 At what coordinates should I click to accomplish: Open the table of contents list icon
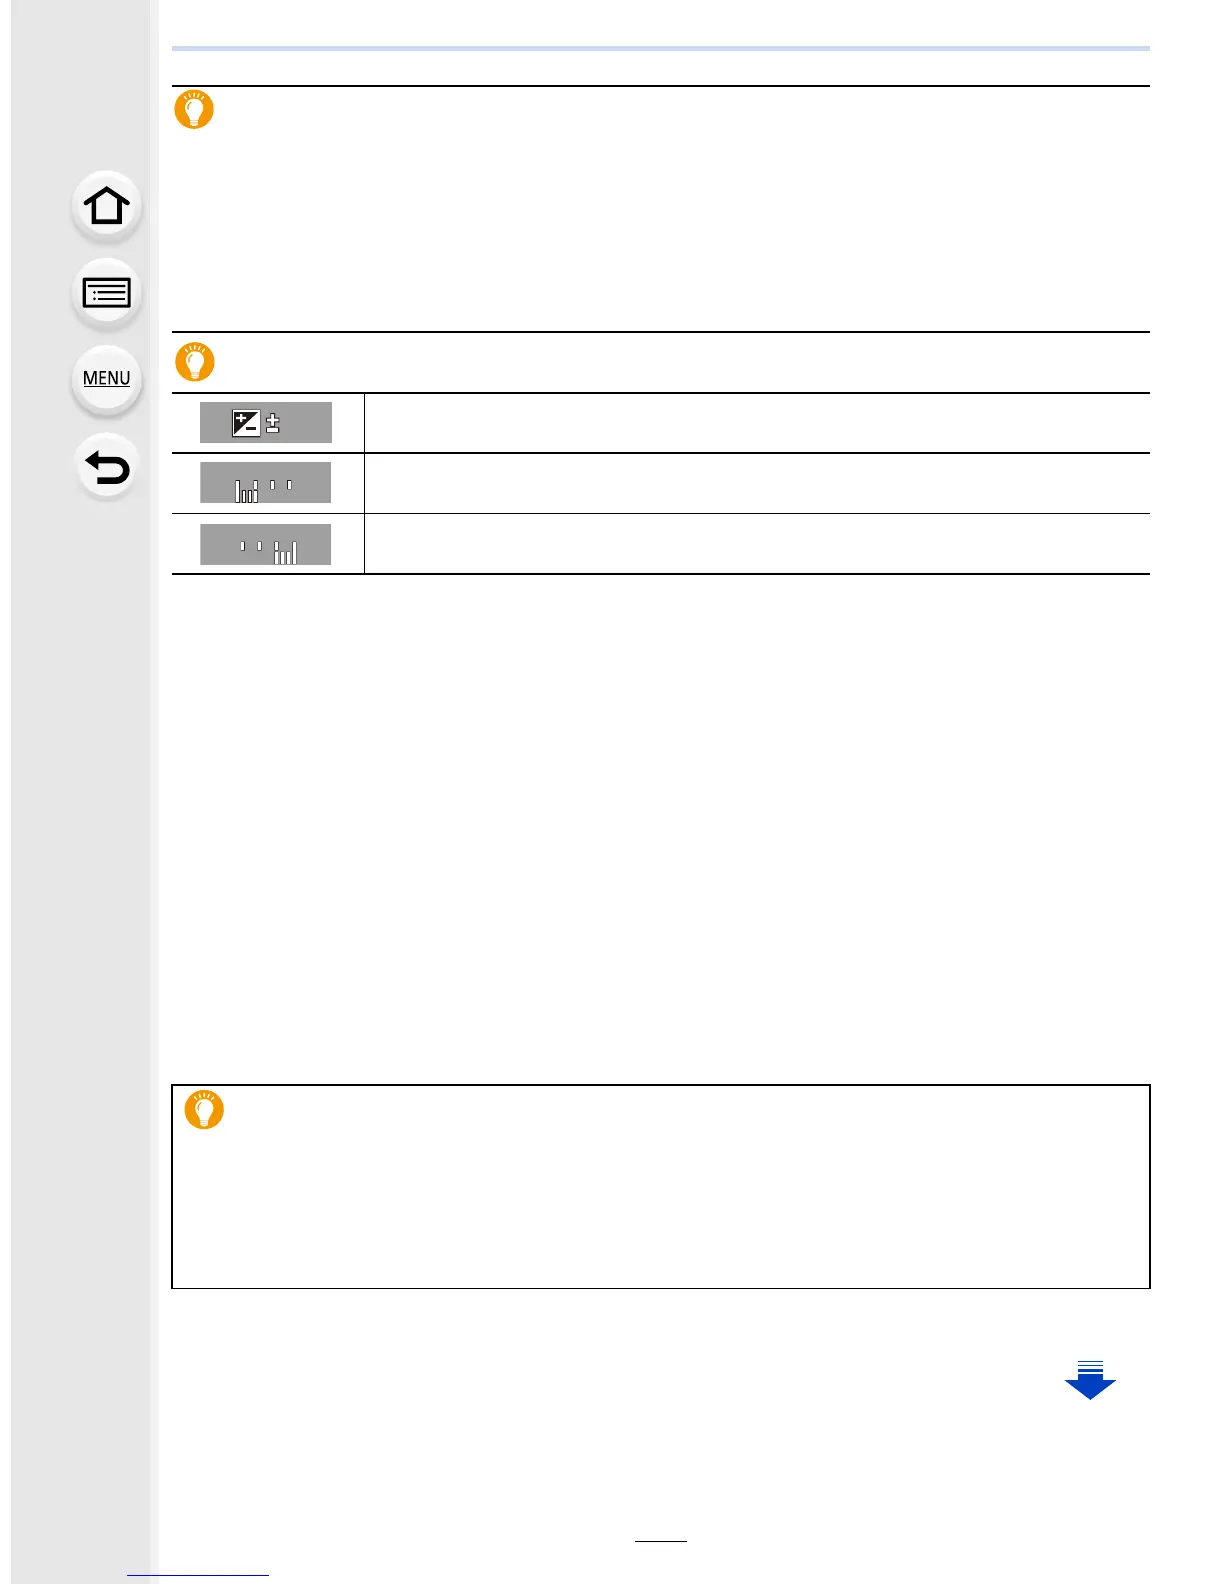coord(106,293)
